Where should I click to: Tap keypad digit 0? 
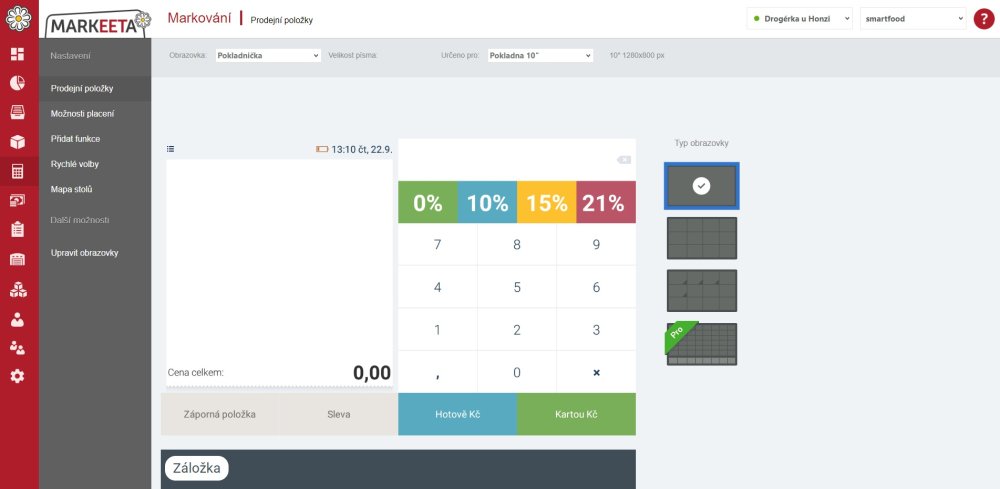click(517, 372)
